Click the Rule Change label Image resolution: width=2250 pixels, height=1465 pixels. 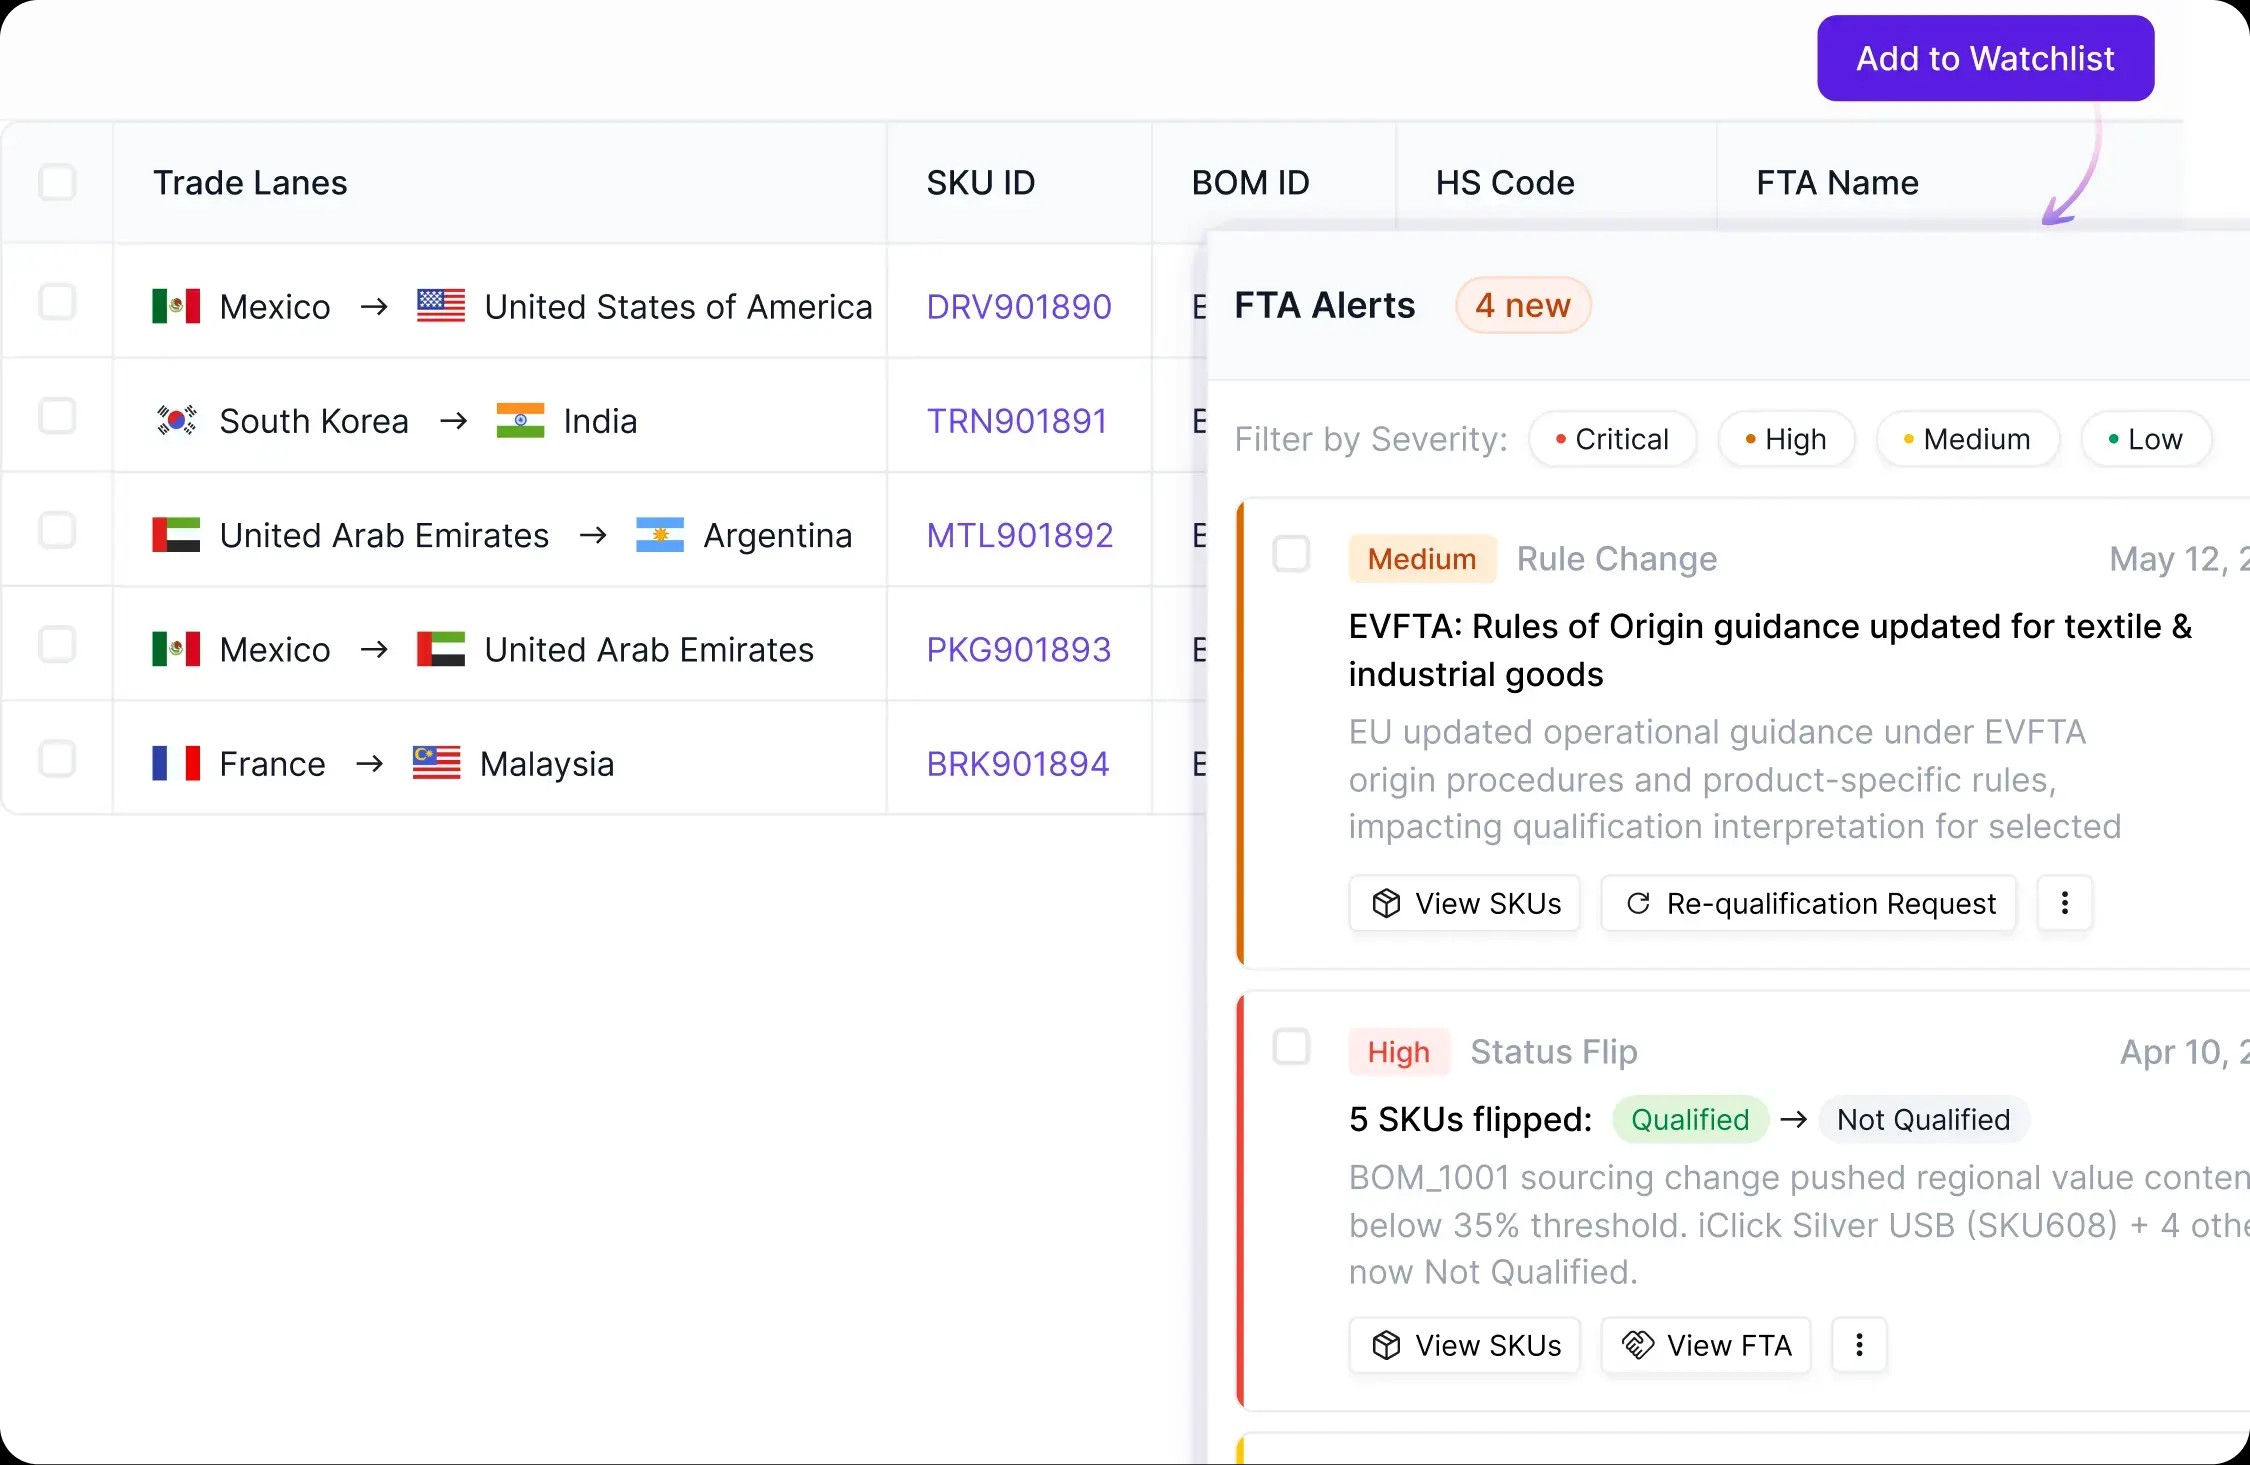click(1617, 559)
